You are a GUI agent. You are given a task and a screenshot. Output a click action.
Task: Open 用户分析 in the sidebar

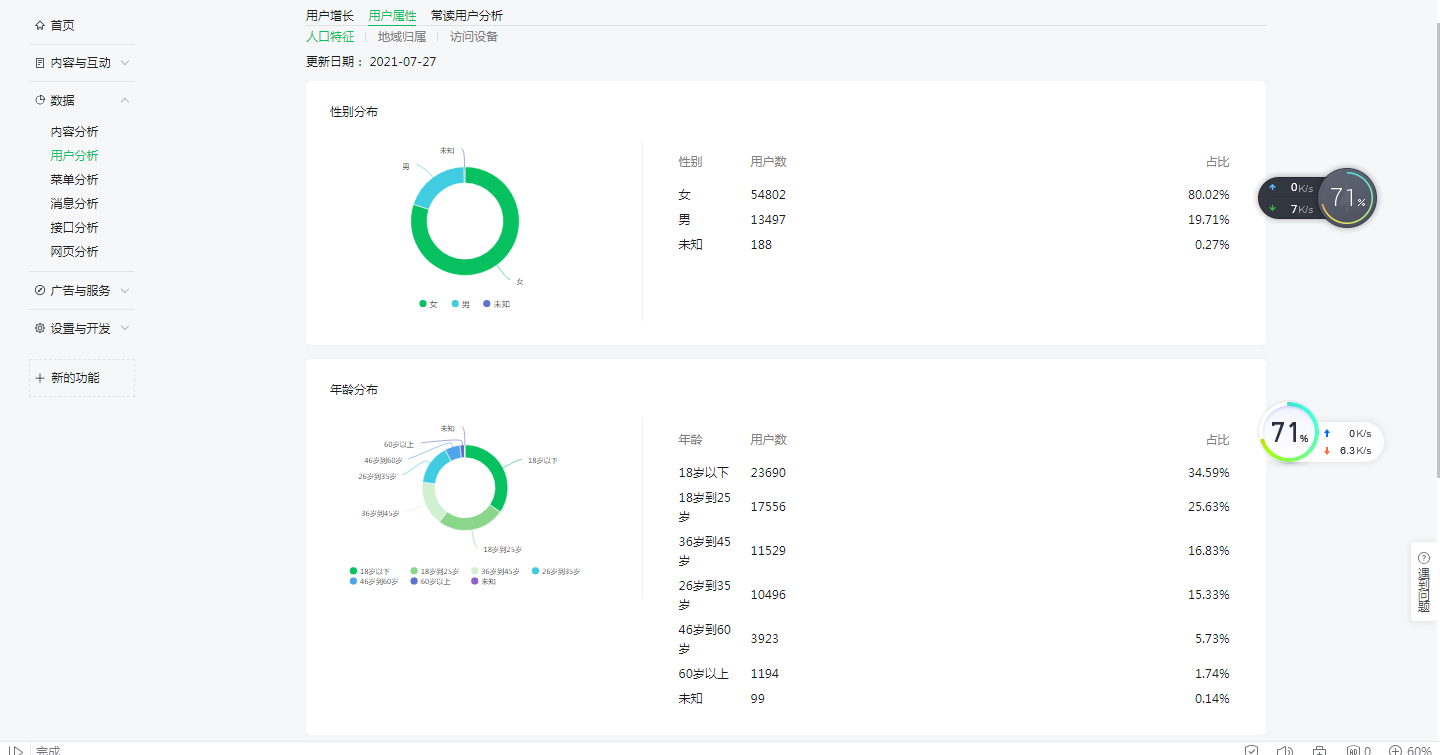point(75,156)
